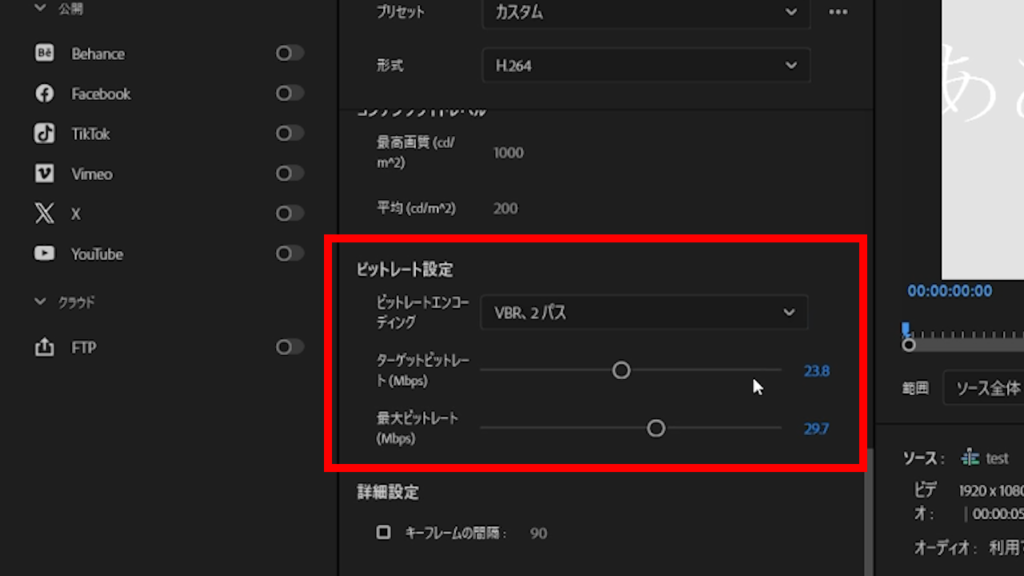Viewport: 1024px width, 576px height.
Task: Select the TikTok destination label
Action: pyautogui.click(x=90, y=134)
